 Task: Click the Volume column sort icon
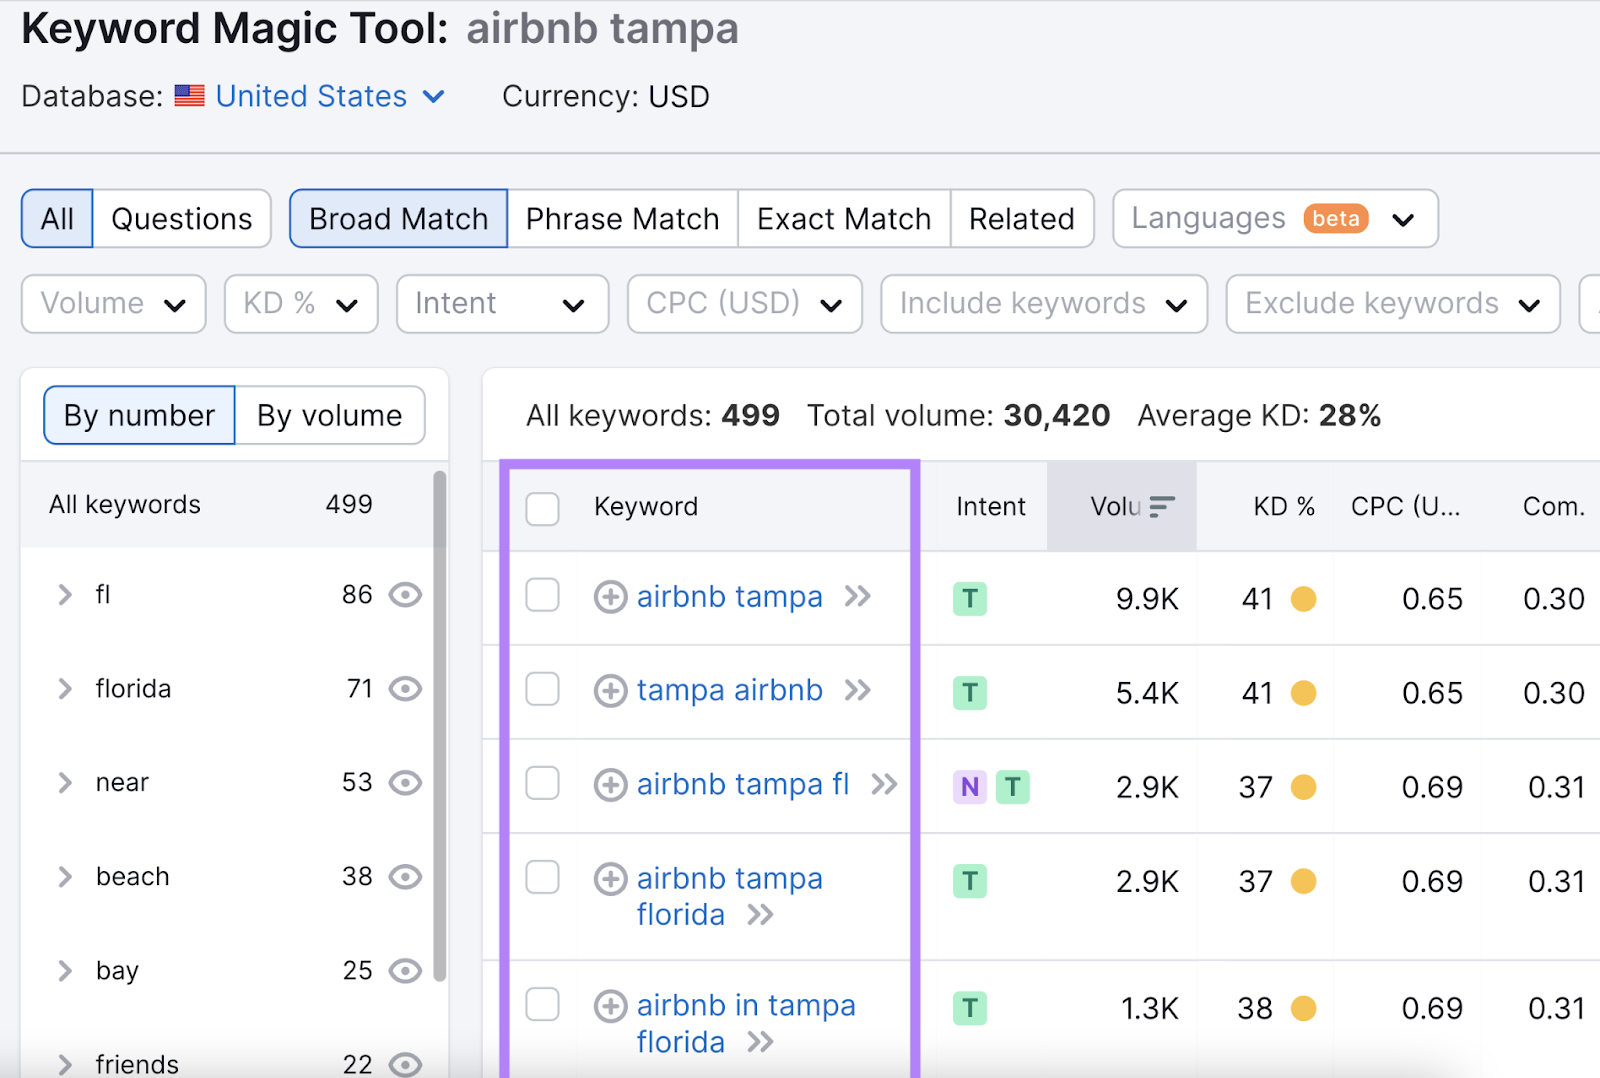click(x=1160, y=506)
